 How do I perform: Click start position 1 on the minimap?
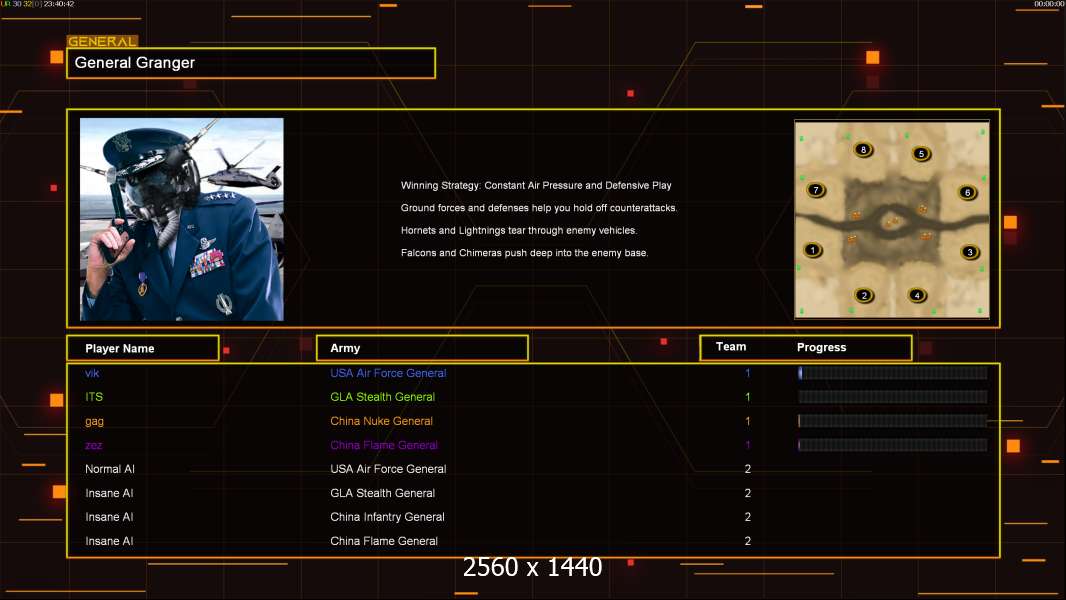pyautogui.click(x=812, y=250)
